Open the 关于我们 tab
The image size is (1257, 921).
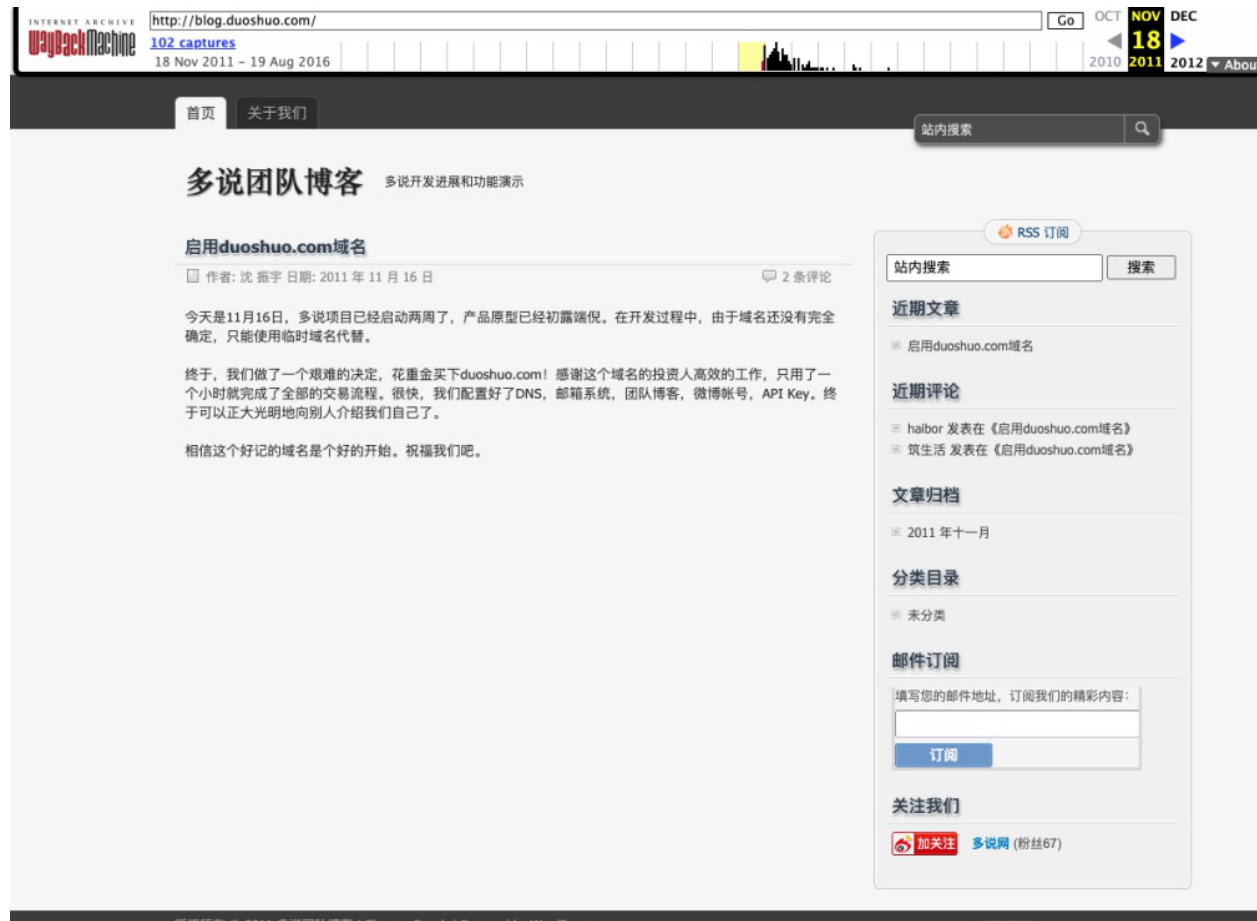[277, 113]
